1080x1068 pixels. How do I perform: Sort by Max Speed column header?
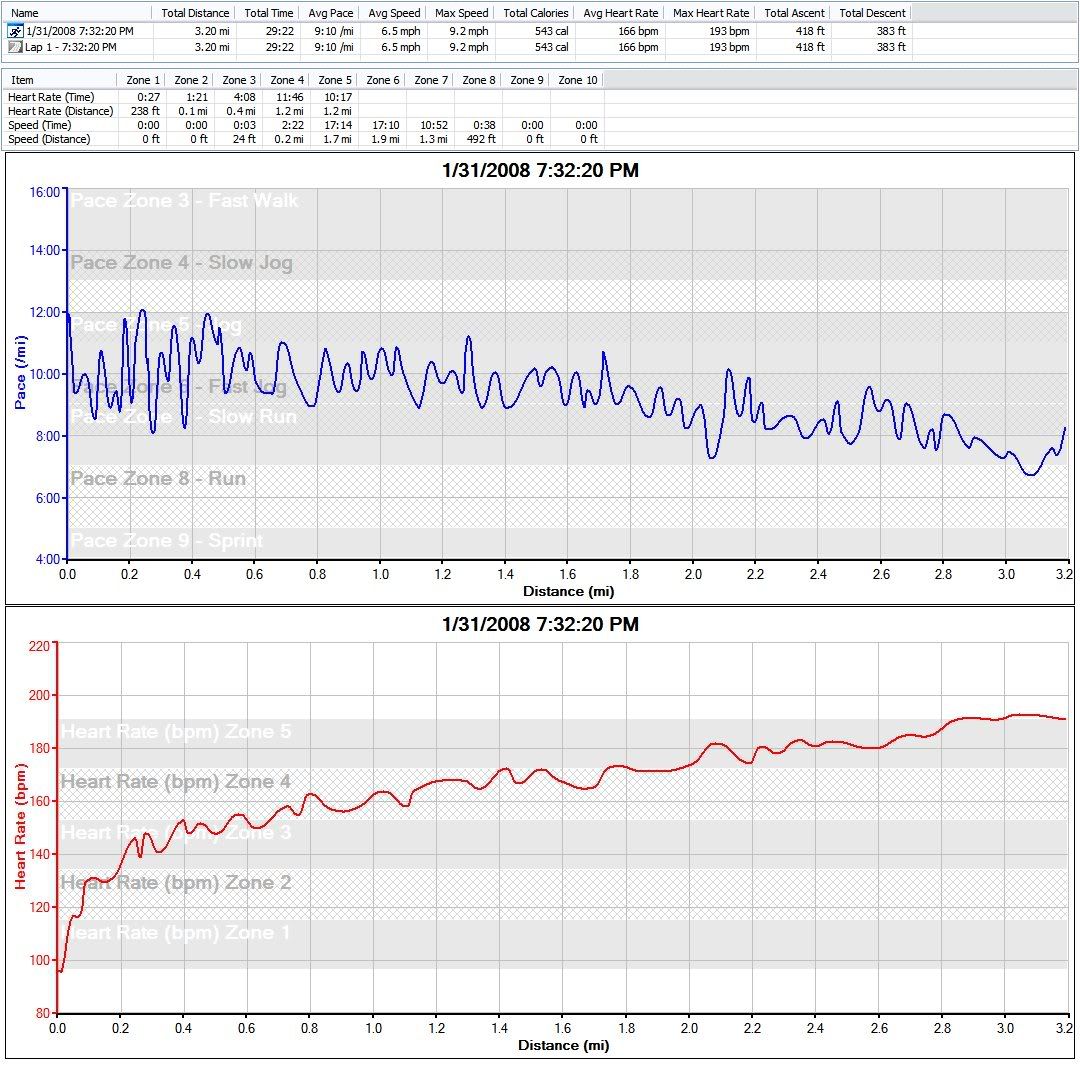point(461,13)
